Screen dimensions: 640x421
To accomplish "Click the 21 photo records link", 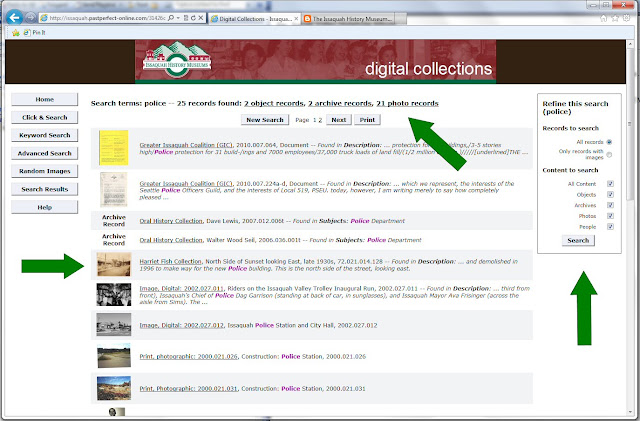I will pyautogui.click(x=407, y=103).
